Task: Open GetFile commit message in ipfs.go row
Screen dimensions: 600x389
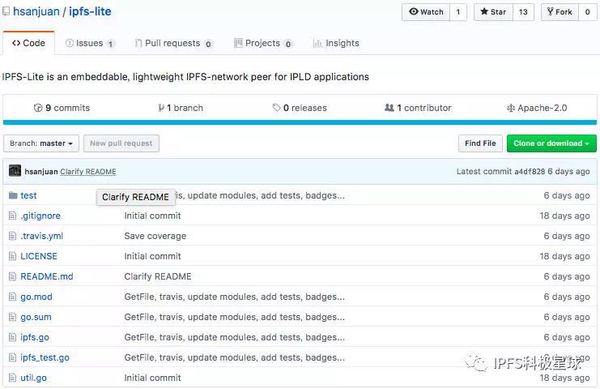Action: tap(234, 337)
